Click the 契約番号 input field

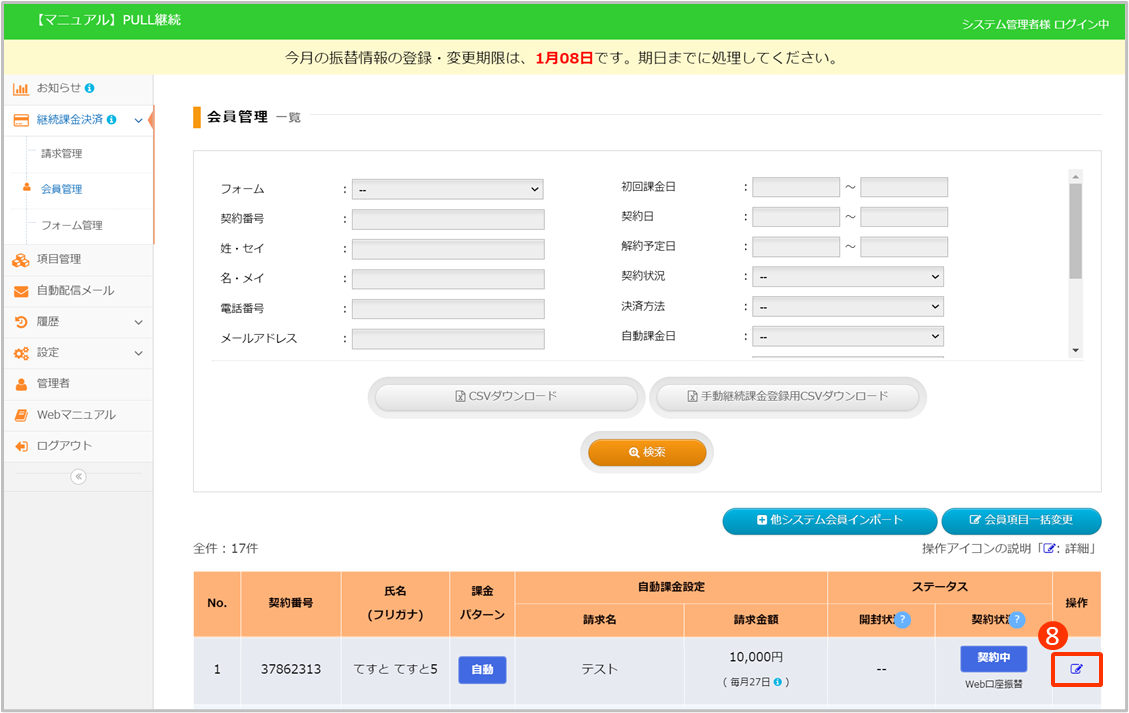[447, 219]
